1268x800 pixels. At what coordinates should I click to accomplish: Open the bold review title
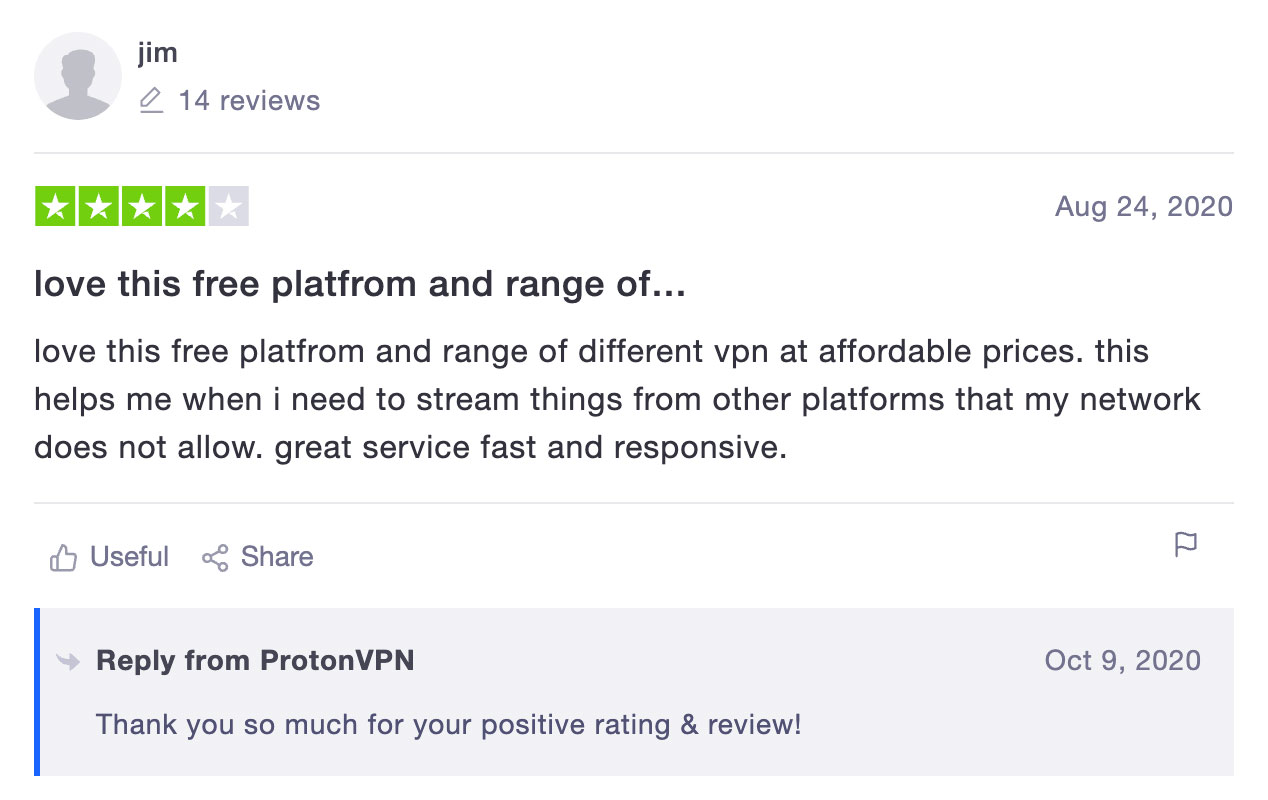pyautogui.click(x=360, y=286)
